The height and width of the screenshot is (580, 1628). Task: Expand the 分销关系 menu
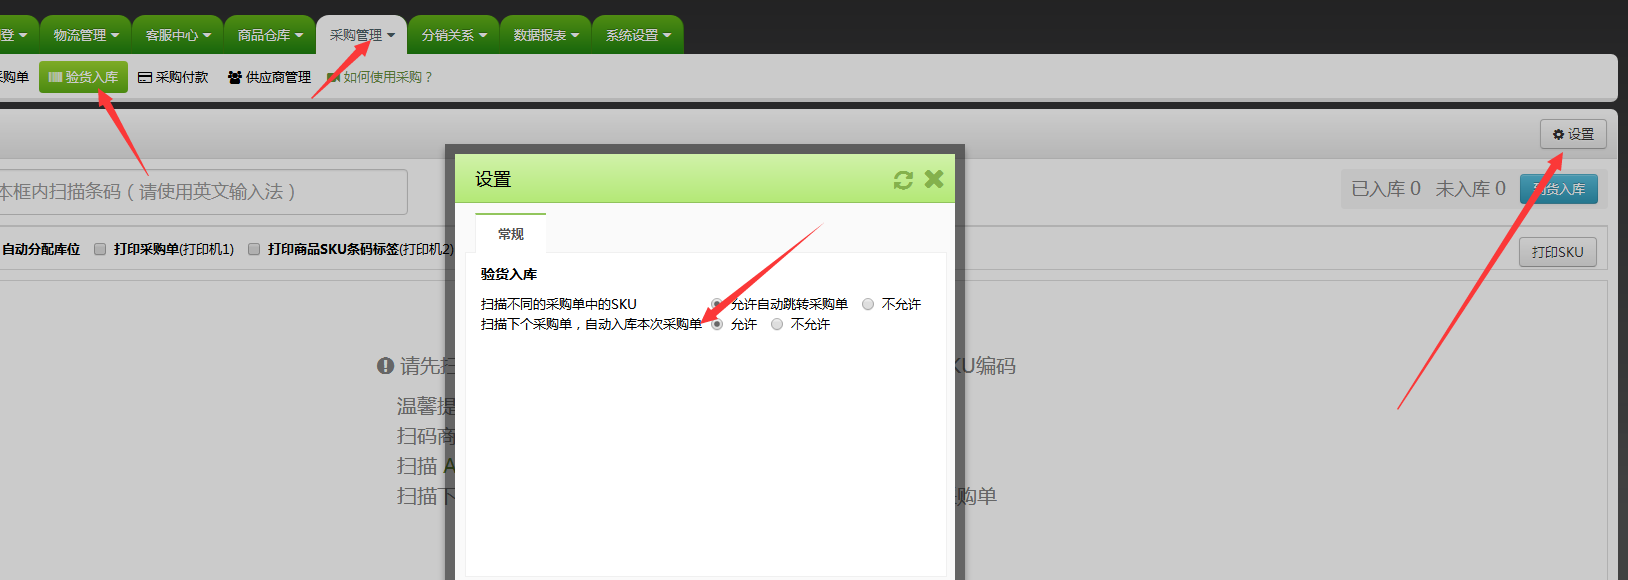point(454,35)
